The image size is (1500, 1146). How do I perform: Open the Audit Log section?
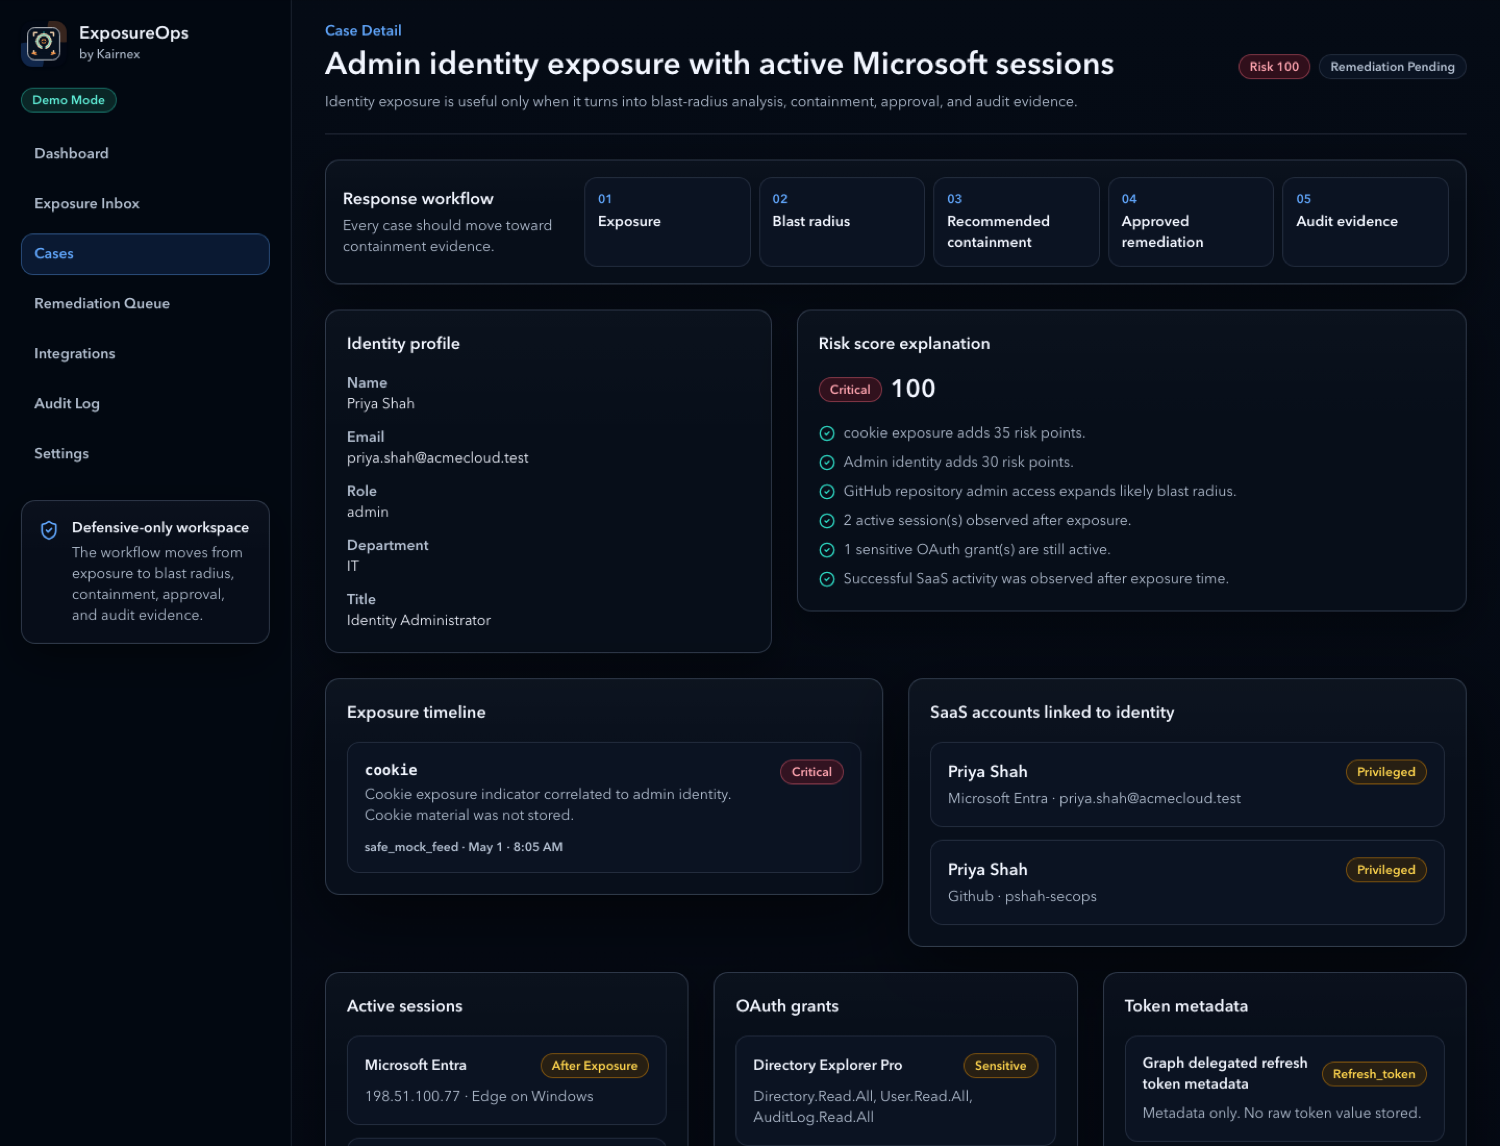145,403
